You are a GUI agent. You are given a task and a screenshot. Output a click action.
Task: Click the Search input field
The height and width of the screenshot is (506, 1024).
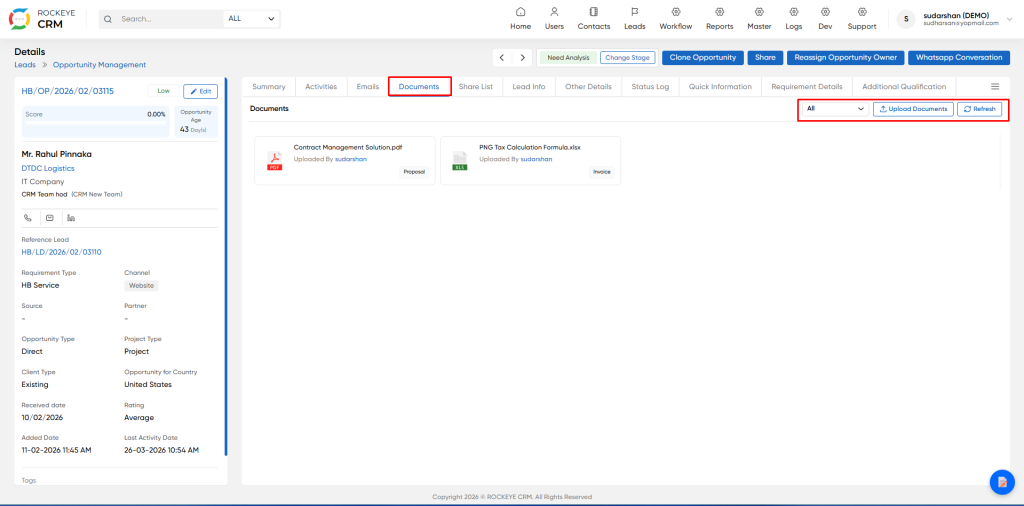click(x=170, y=19)
